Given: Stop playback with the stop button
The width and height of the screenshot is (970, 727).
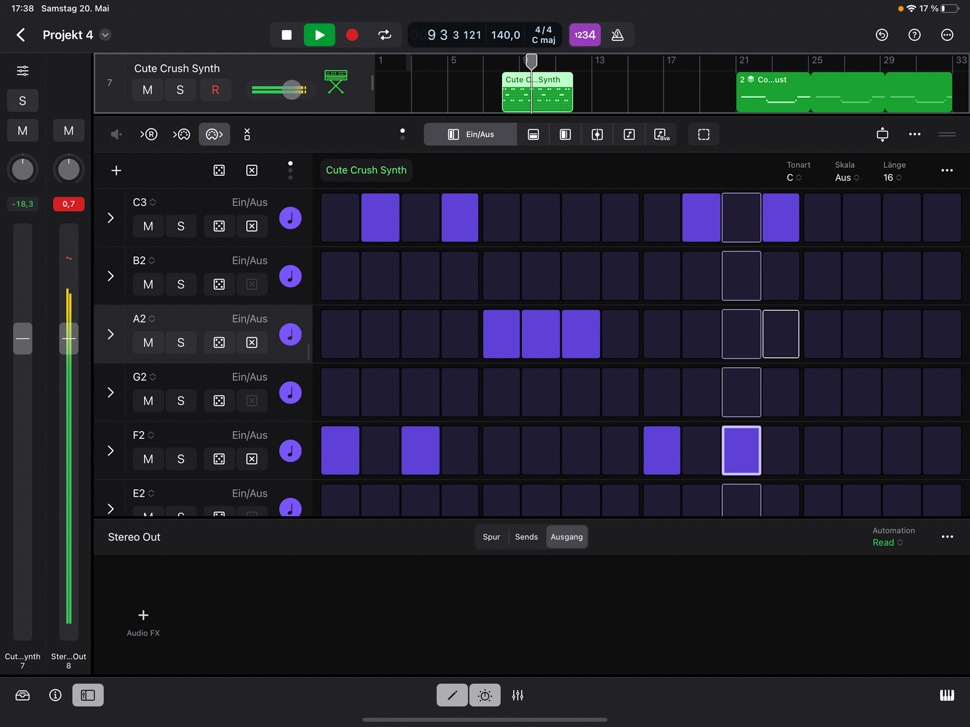Looking at the screenshot, I should pyautogui.click(x=286, y=35).
